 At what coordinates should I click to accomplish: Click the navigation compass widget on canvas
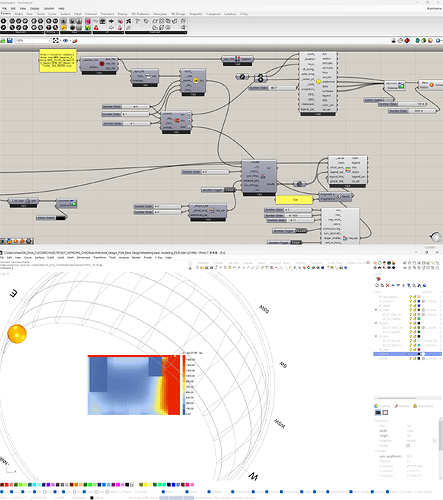[x=436, y=237]
